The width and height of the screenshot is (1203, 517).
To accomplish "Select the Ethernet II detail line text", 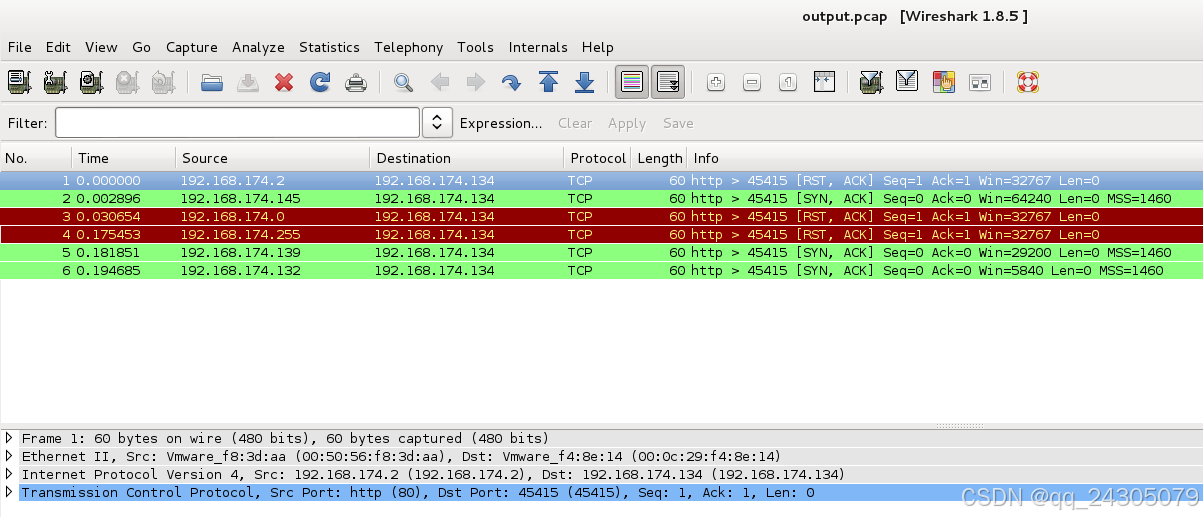I will (401, 456).
